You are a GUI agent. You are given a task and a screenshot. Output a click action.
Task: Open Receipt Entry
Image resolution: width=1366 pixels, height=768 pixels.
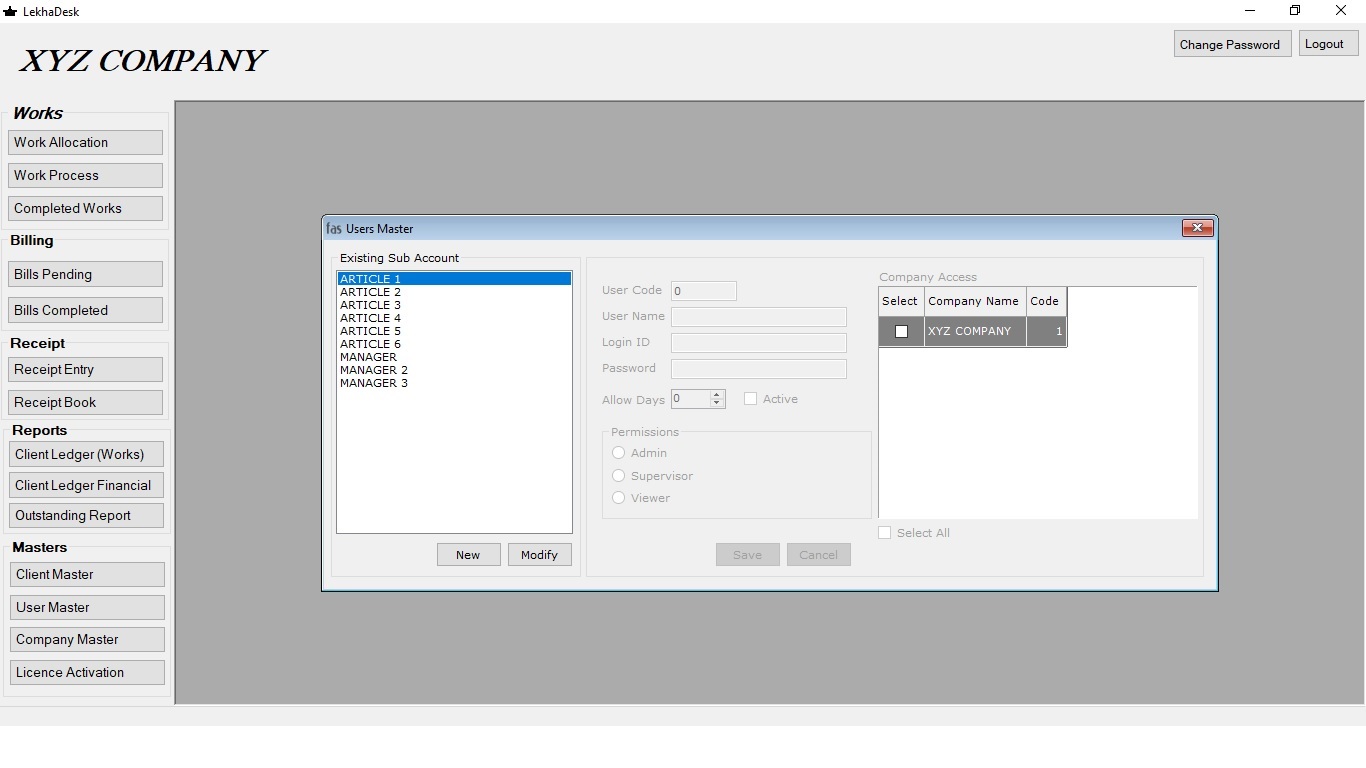pos(85,369)
